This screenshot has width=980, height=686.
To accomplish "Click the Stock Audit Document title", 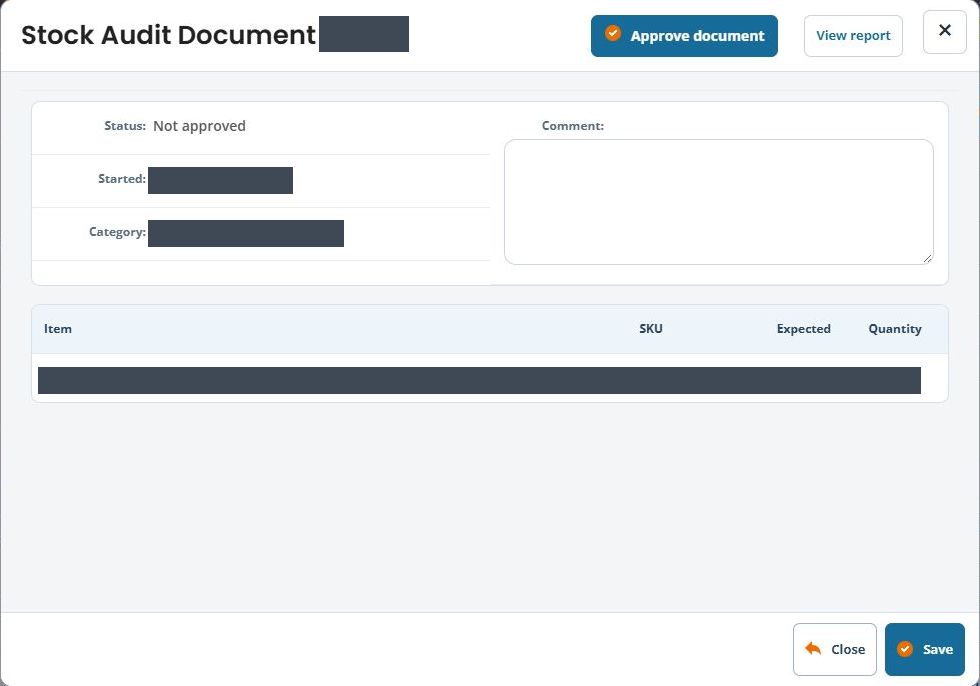I will pyautogui.click(x=168, y=35).
